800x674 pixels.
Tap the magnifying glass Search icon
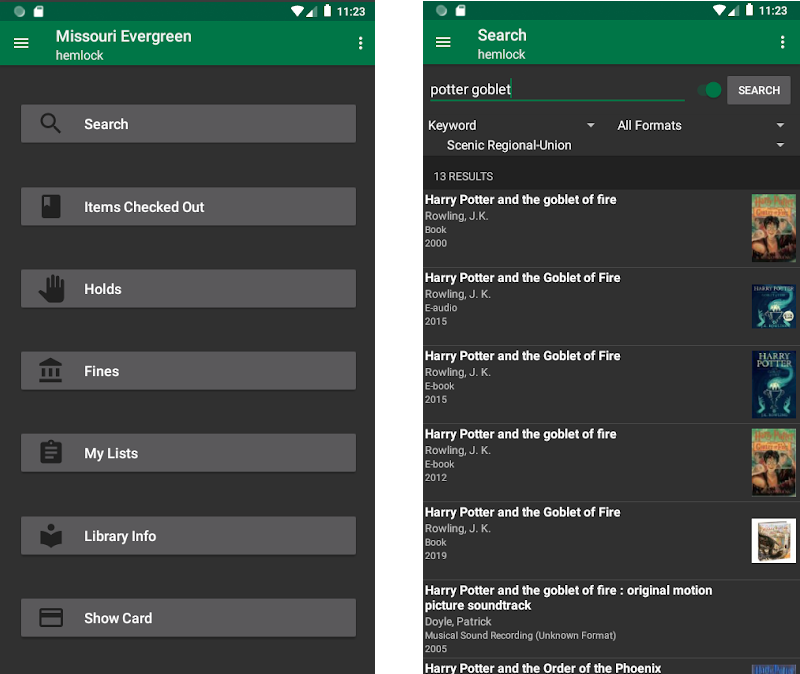[51, 123]
